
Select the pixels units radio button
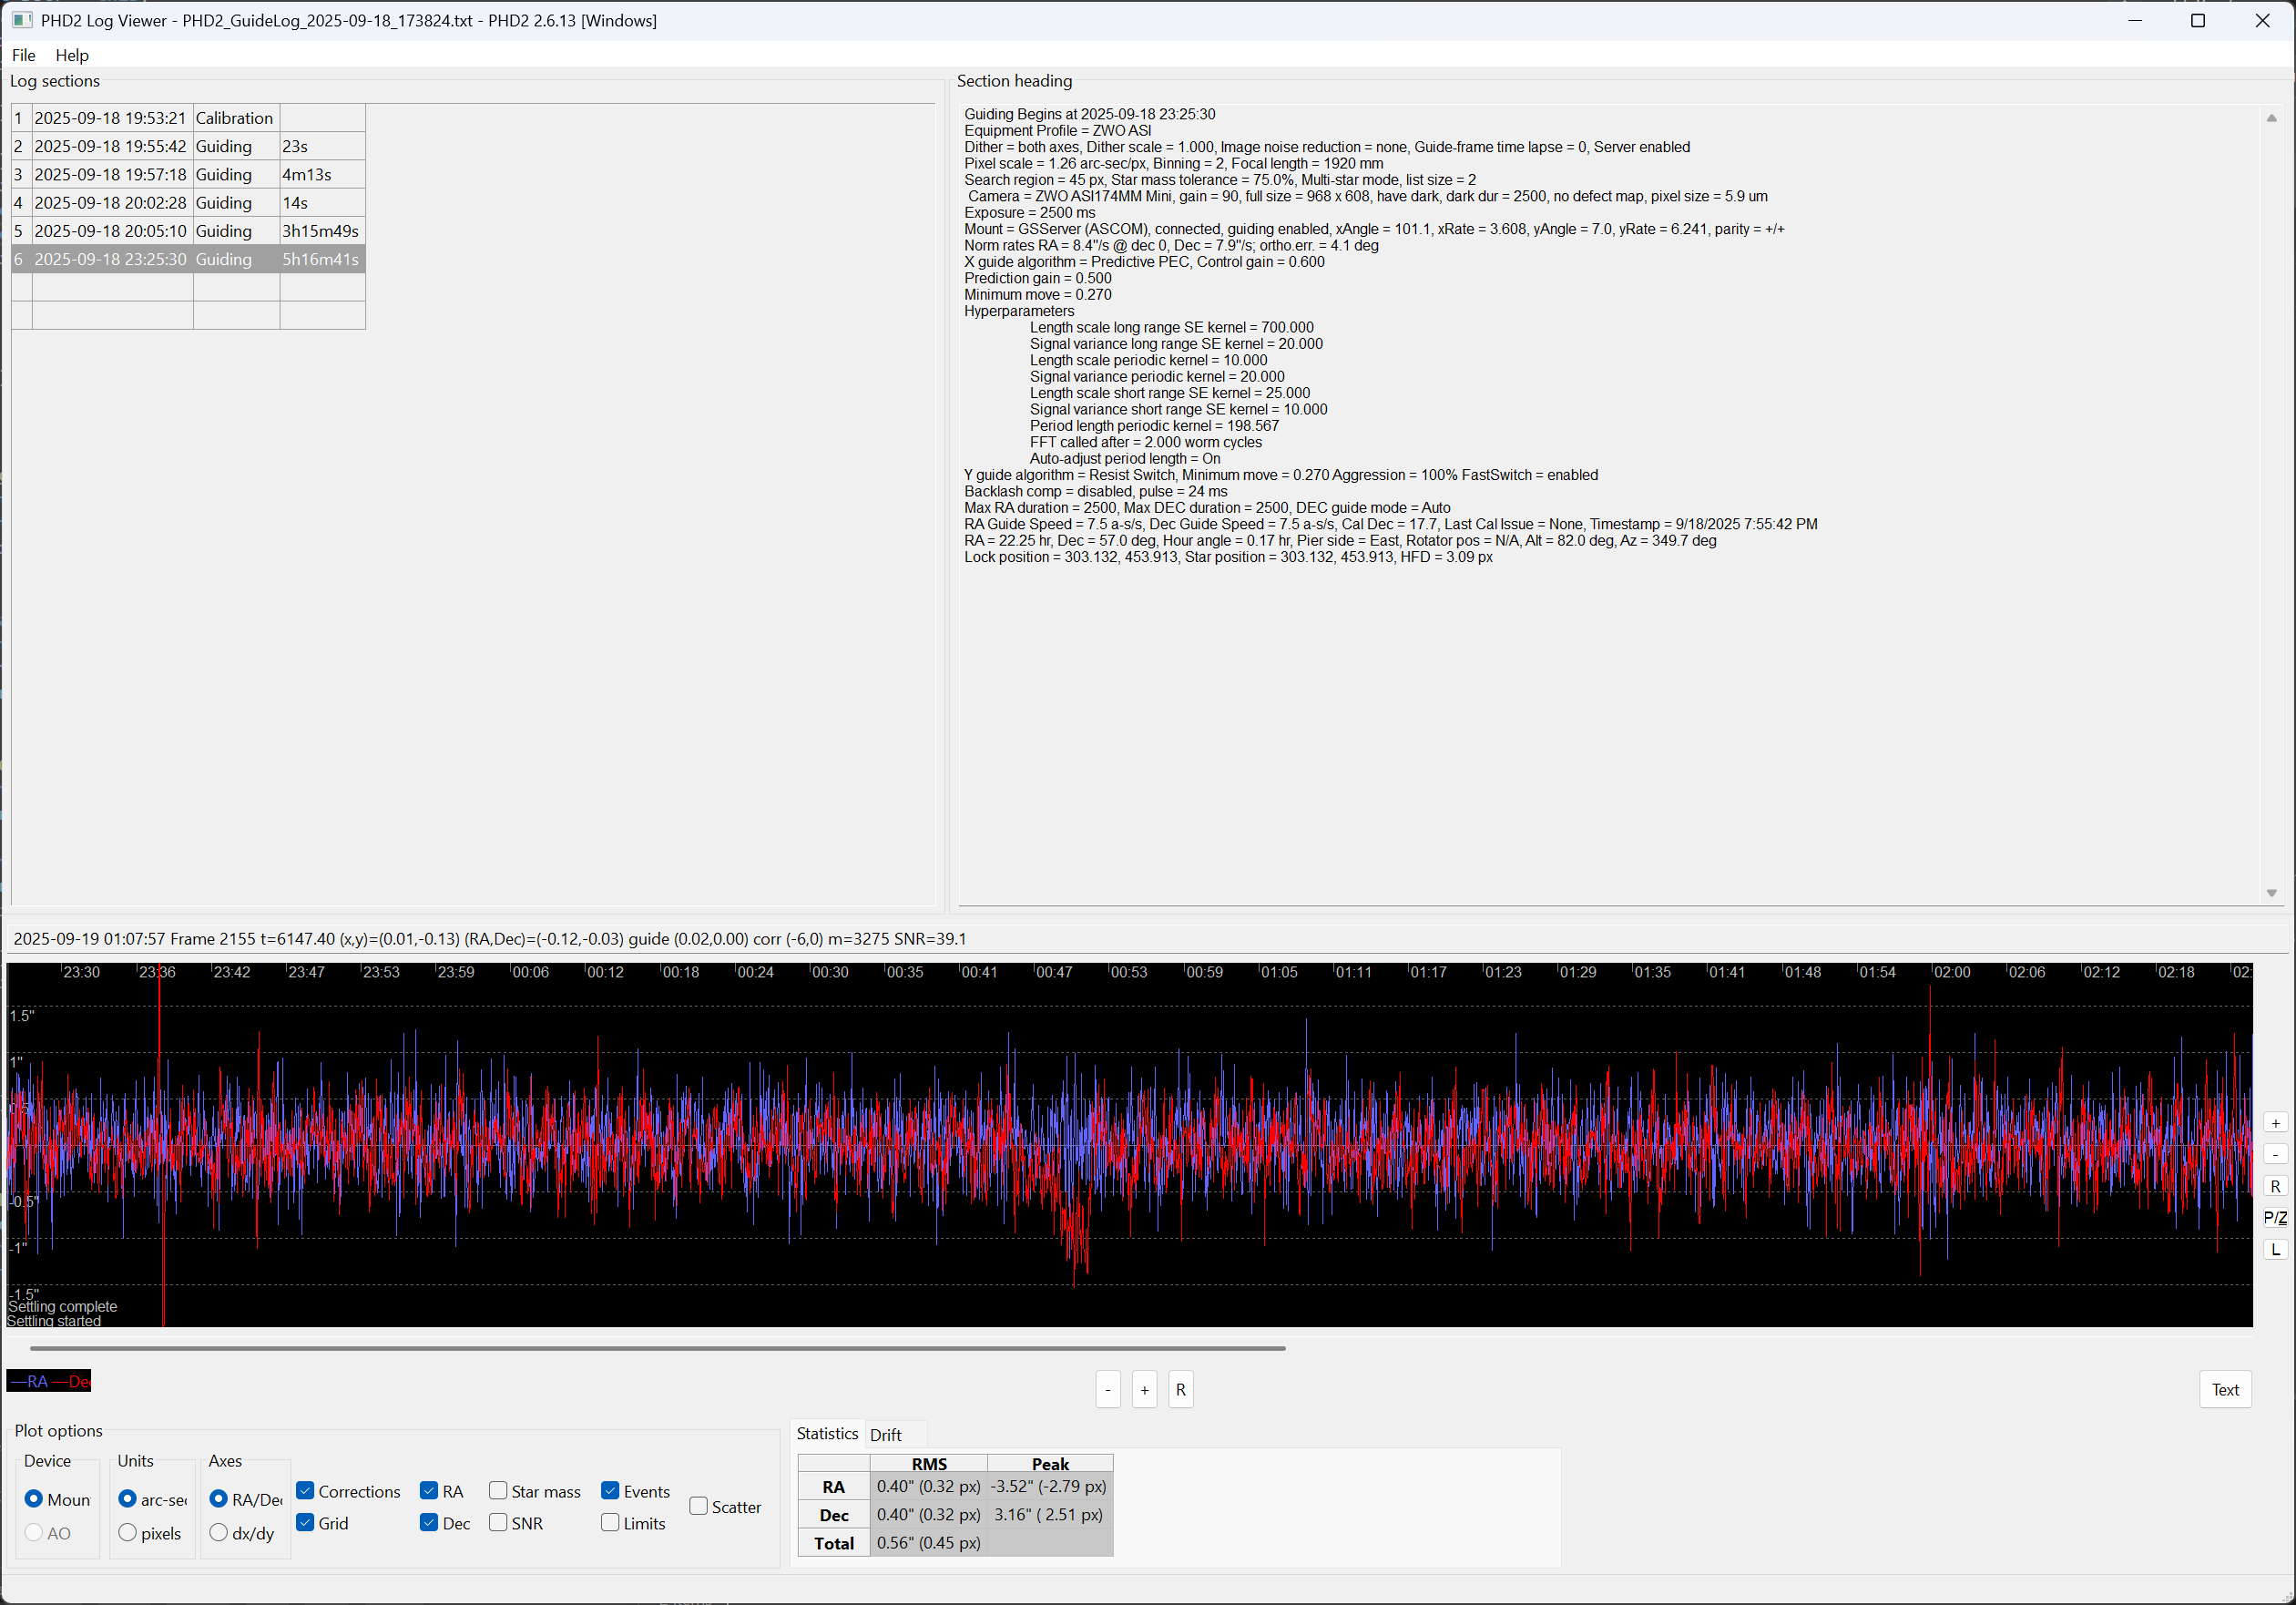point(128,1532)
